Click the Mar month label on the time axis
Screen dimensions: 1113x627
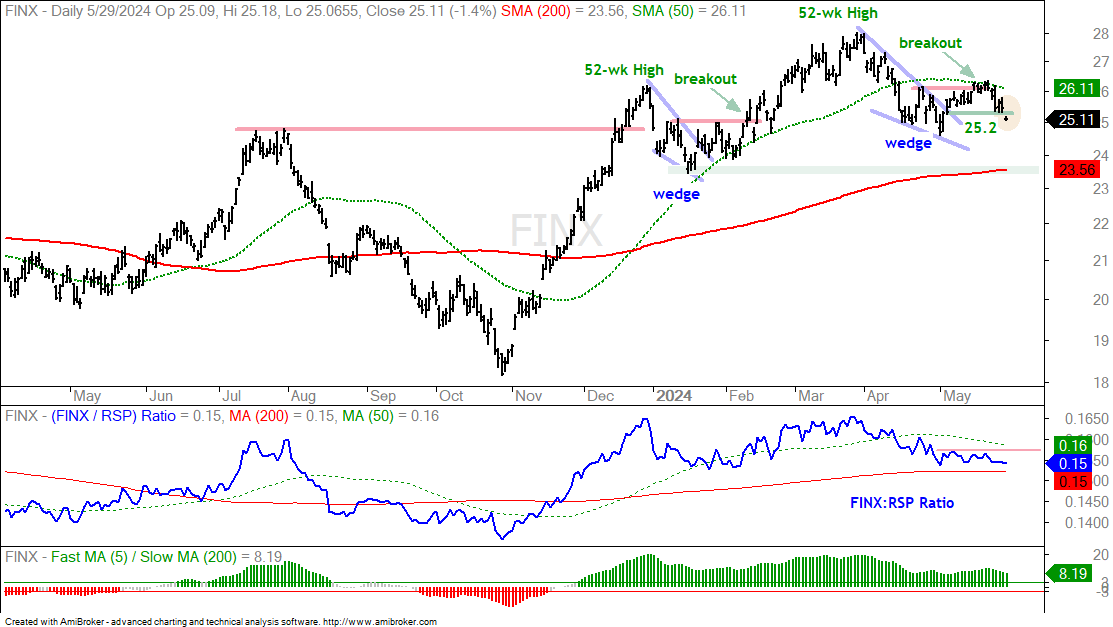click(x=811, y=396)
